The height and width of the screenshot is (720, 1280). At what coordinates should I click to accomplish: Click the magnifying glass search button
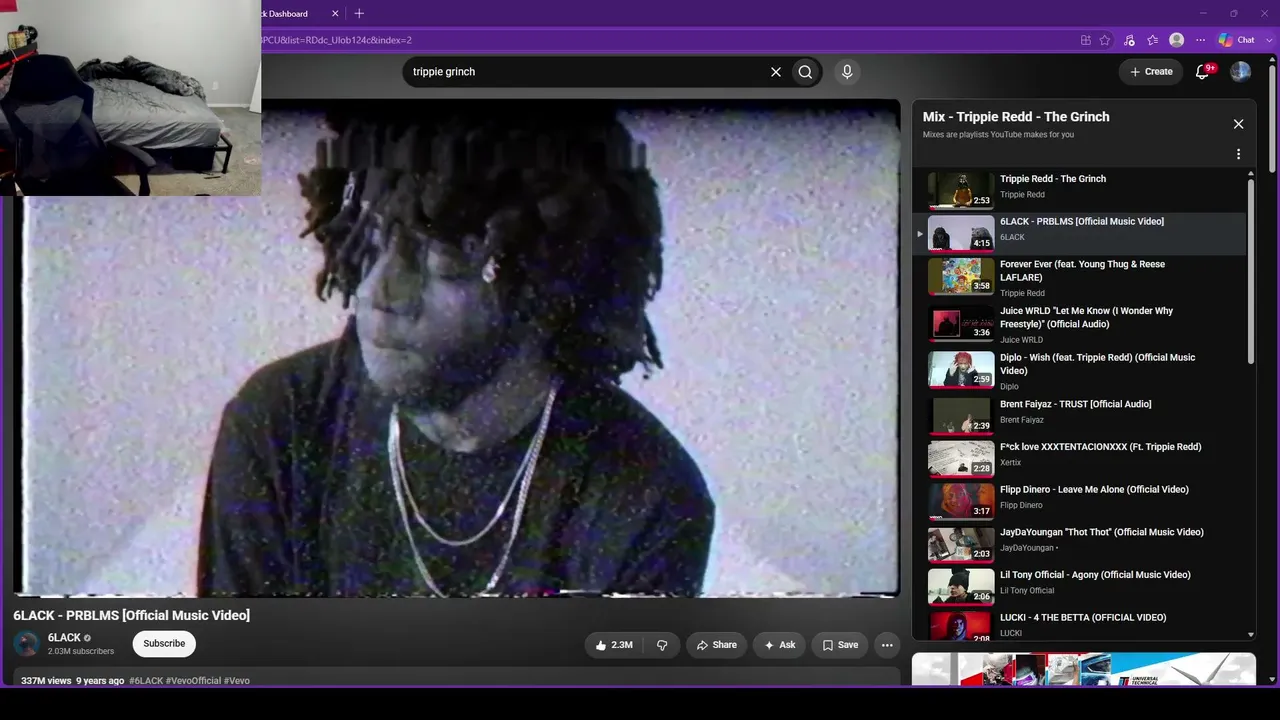point(805,72)
